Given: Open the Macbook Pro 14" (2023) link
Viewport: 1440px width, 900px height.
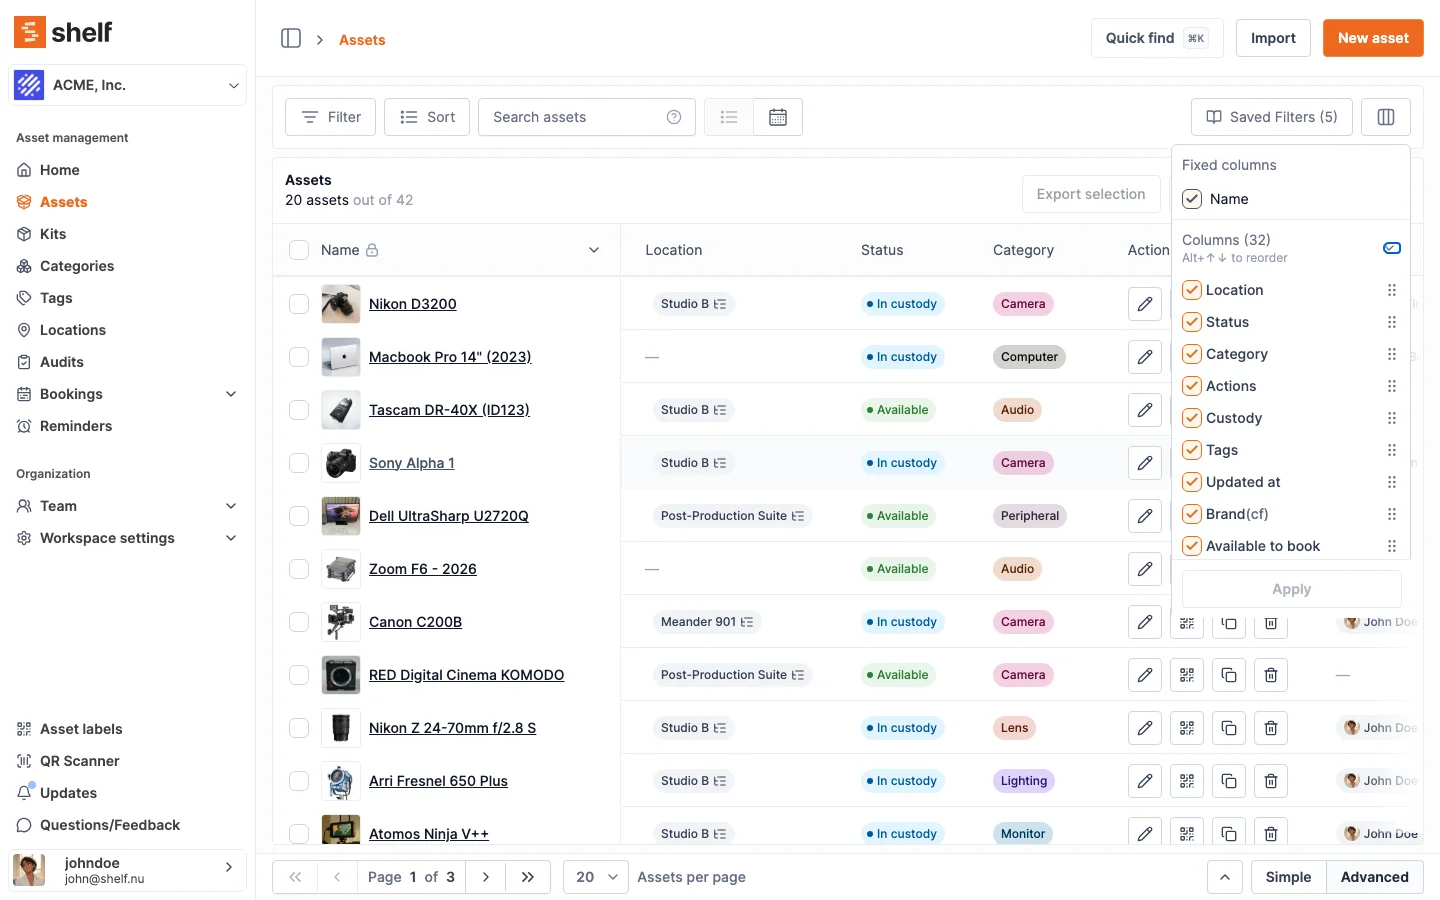Looking at the screenshot, I should [x=450, y=357].
